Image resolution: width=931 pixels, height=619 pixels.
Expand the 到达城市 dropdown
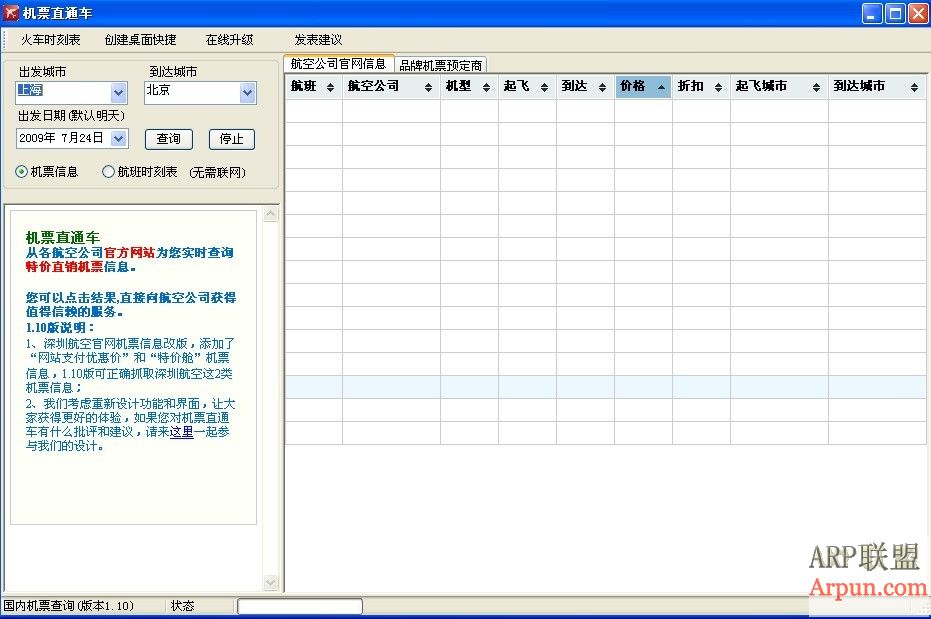coord(248,93)
